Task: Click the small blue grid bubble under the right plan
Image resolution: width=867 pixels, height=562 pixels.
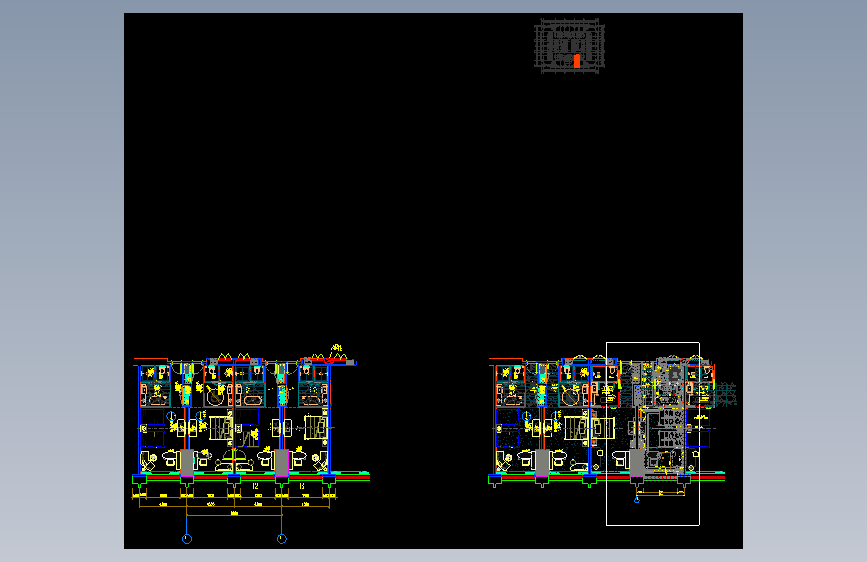Action: [637, 500]
